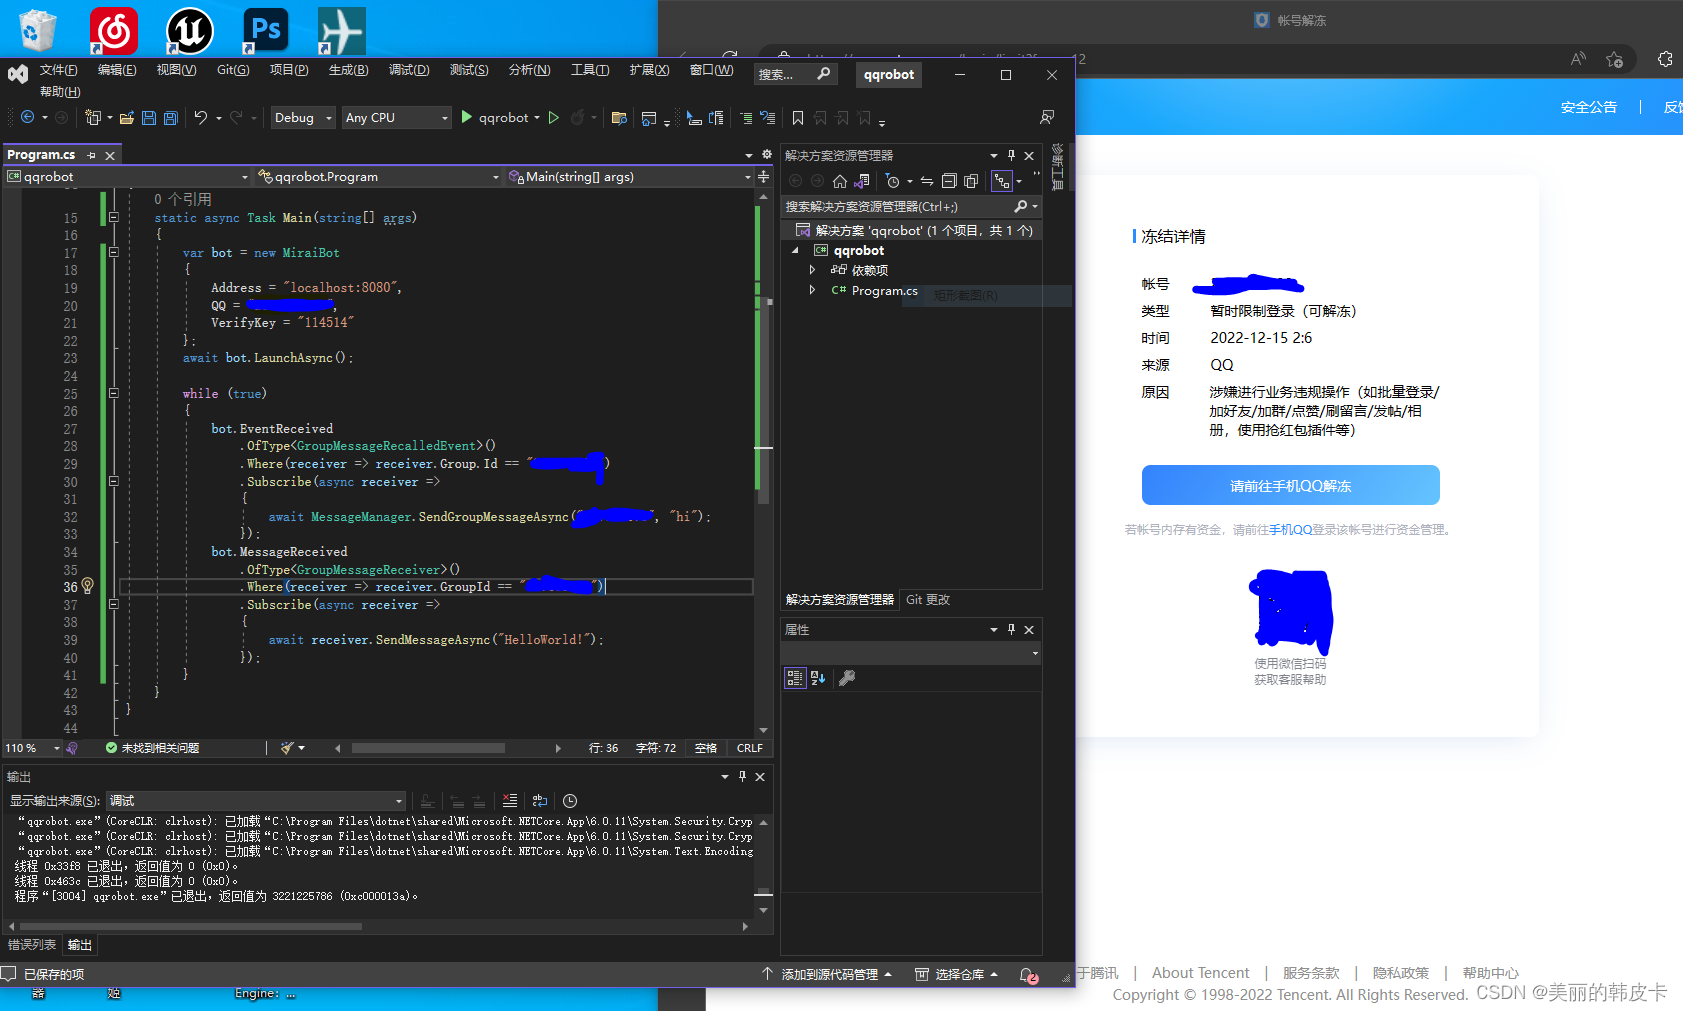Save current file with the single floppy icon

149,118
